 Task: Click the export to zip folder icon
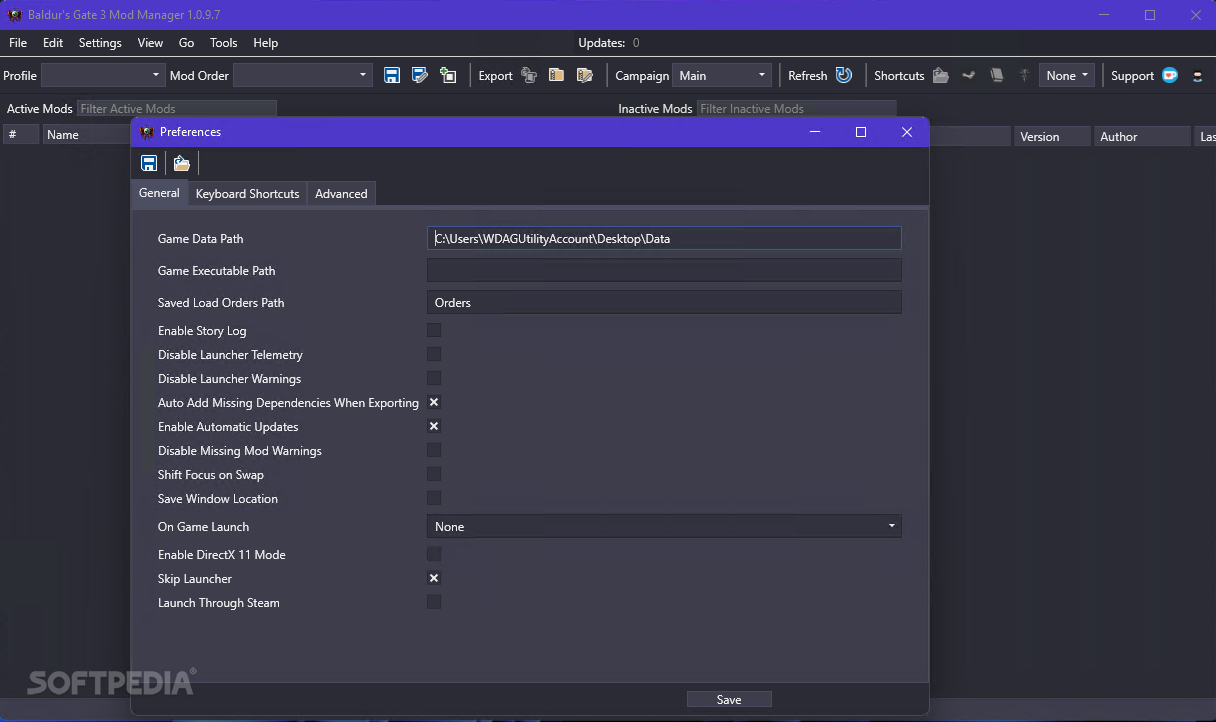[x=556, y=75]
